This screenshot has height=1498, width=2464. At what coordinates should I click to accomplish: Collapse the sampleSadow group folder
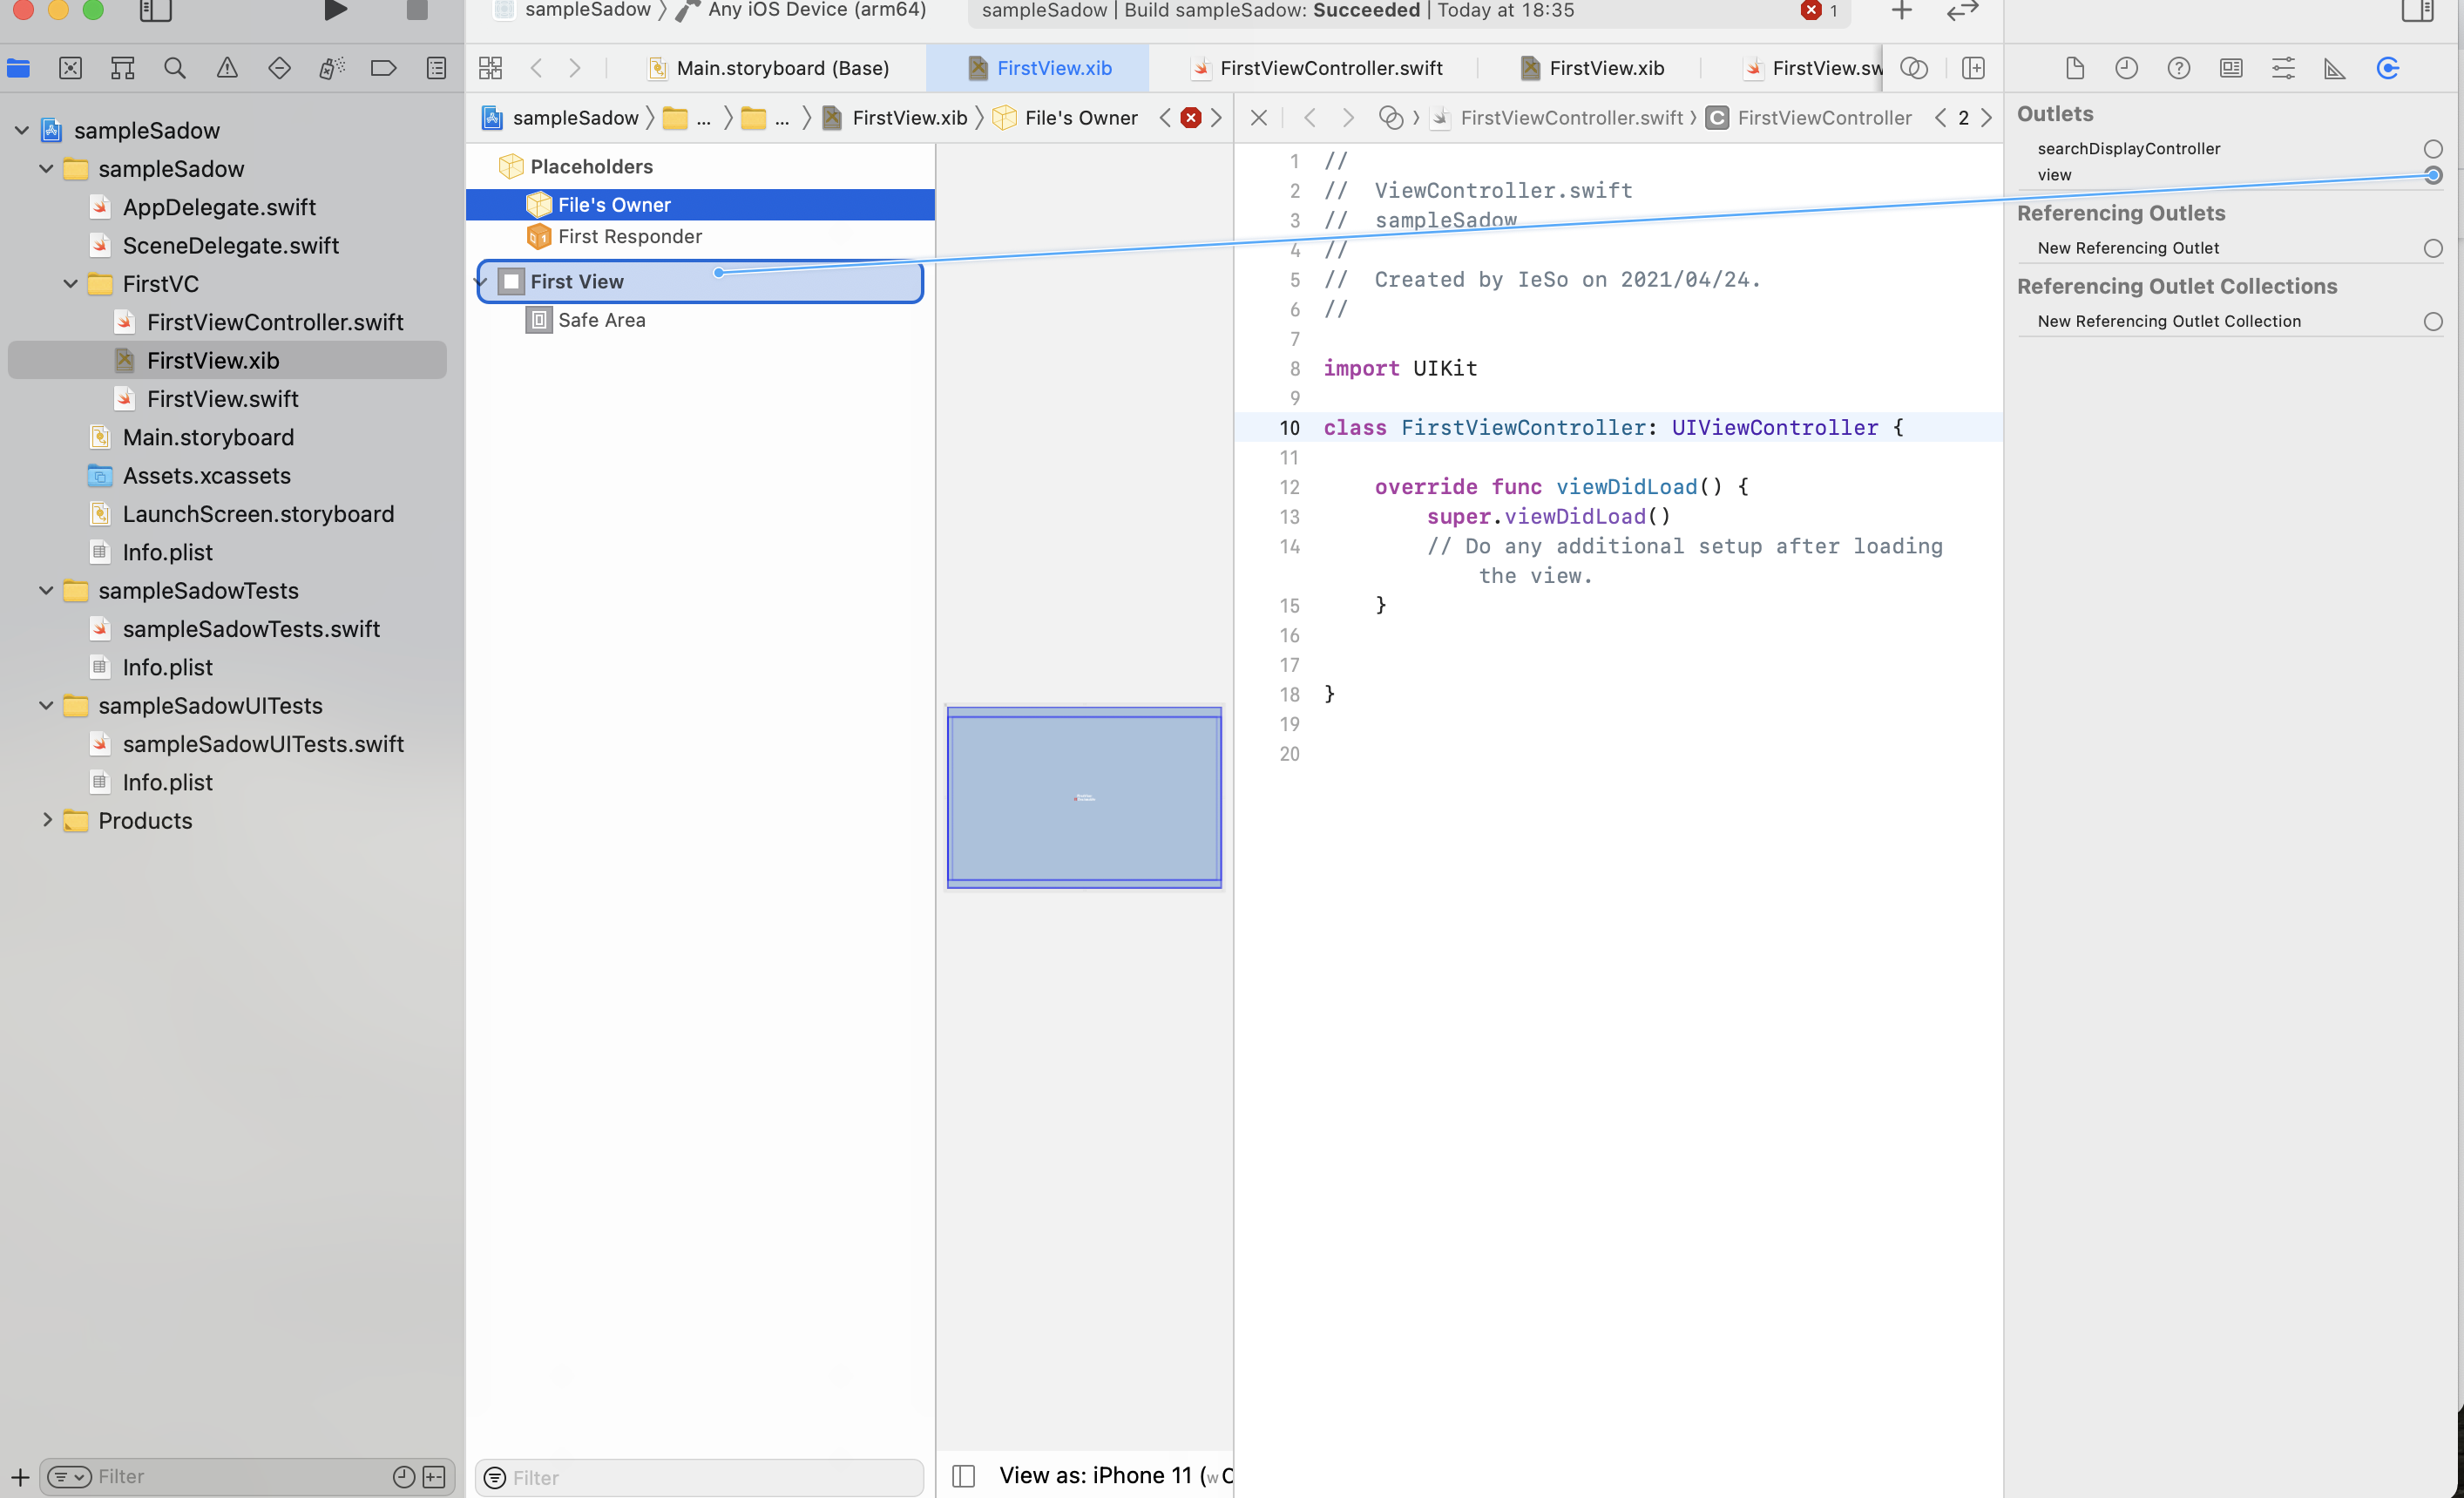coord(46,169)
